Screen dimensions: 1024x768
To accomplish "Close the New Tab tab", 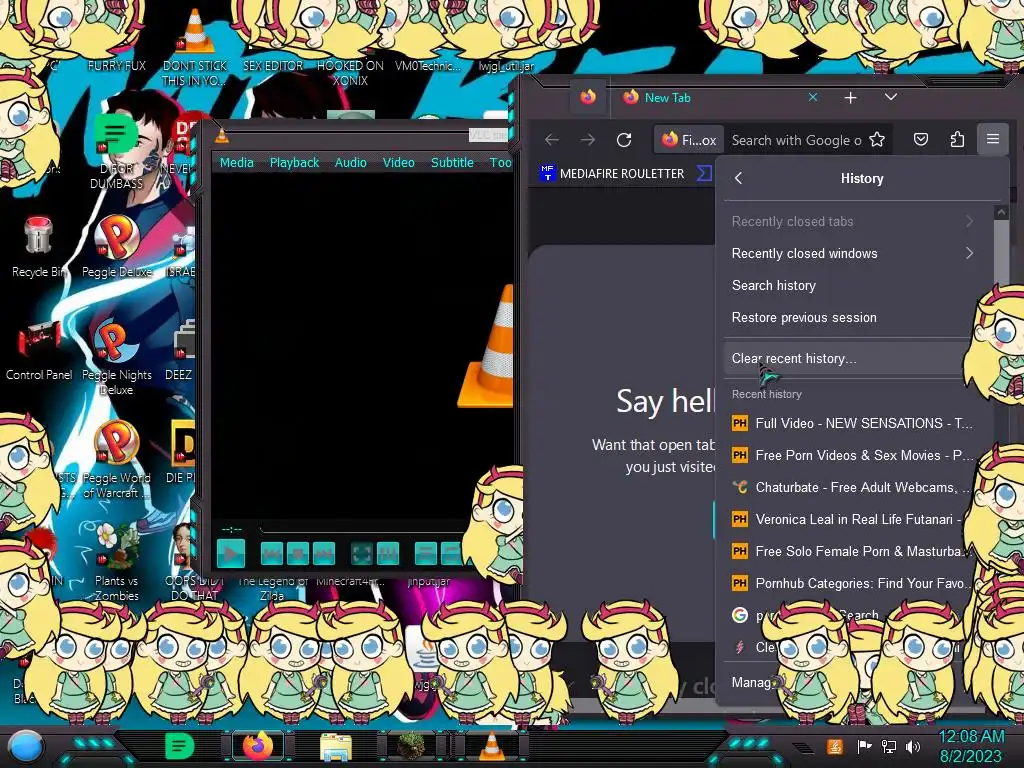I will (x=813, y=97).
